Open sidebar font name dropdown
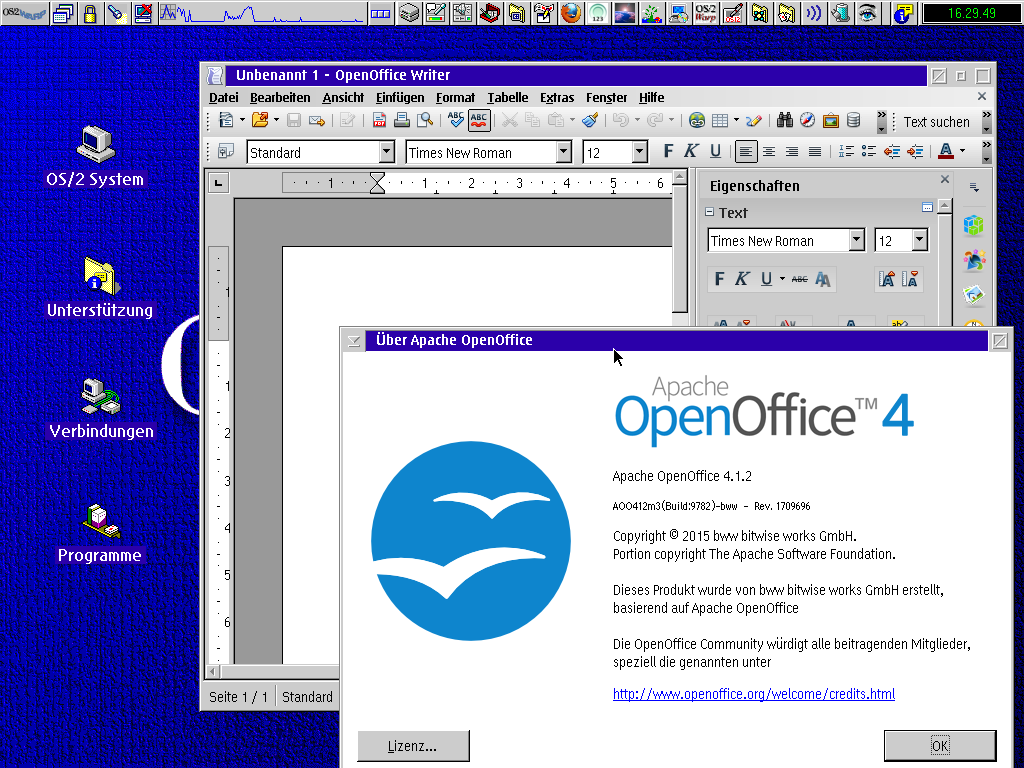Screen dimensions: 1024x768 point(857,240)
